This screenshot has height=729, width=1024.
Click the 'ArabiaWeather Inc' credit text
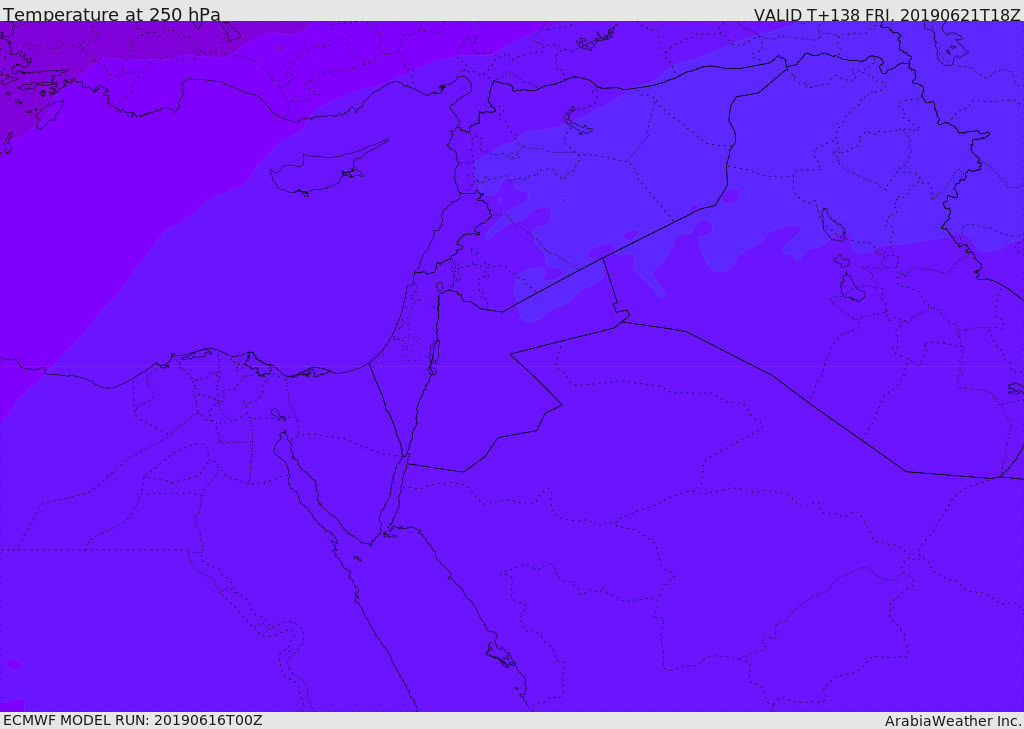point(952,721)
